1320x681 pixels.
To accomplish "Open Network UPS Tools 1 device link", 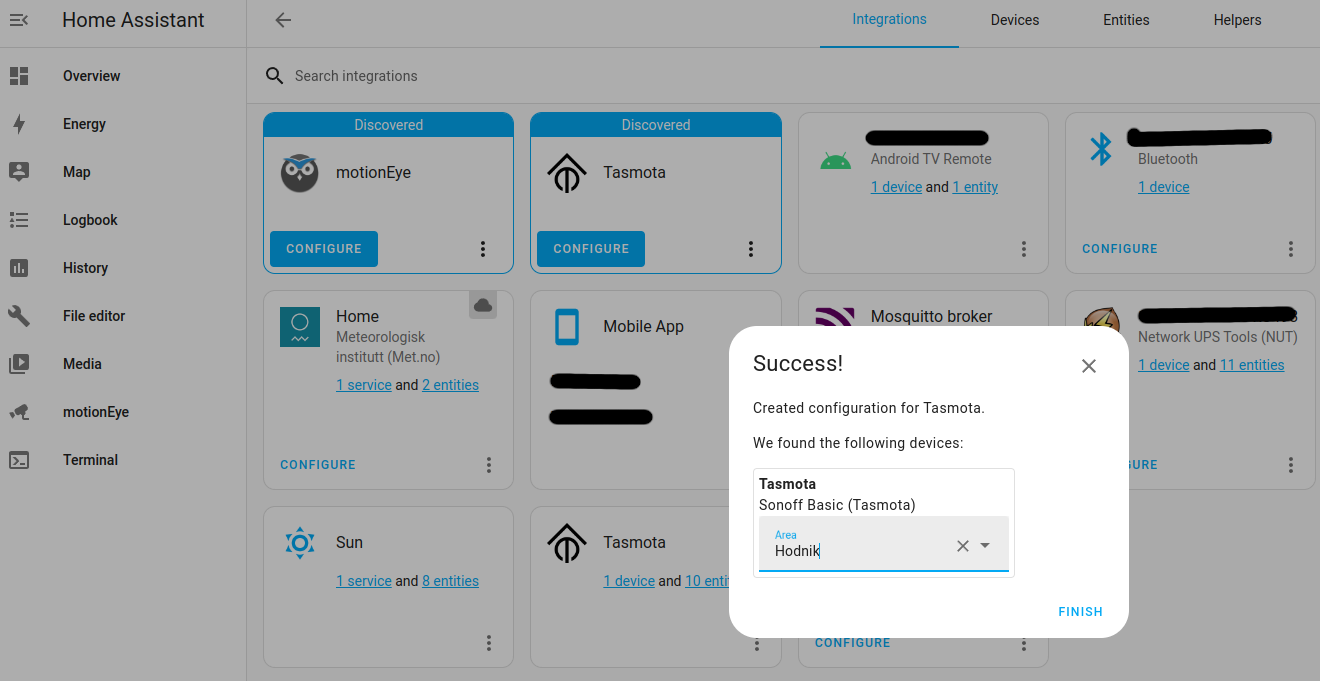I will click(x=1164, y=365).
